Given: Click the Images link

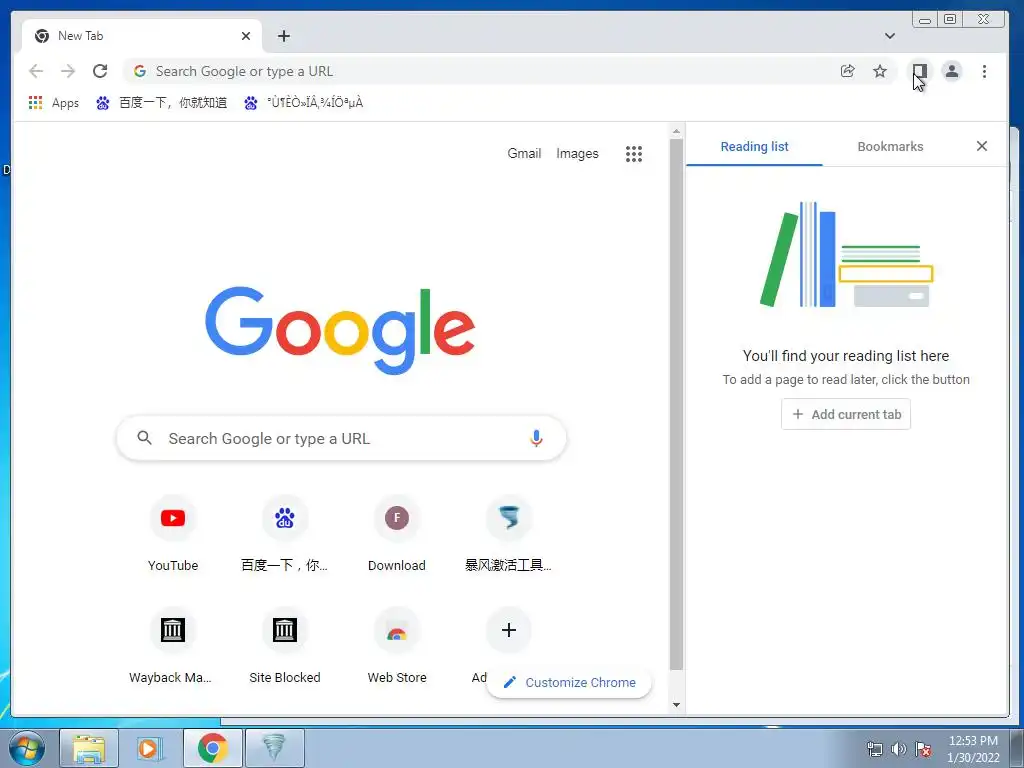Looking at the screenshot, I should tap(577, 153).
